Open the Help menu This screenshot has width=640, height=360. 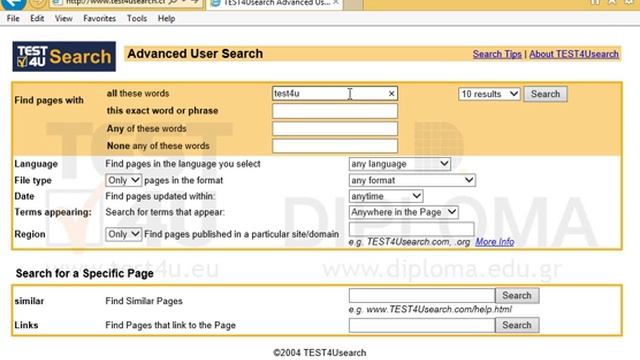(167, 18)
